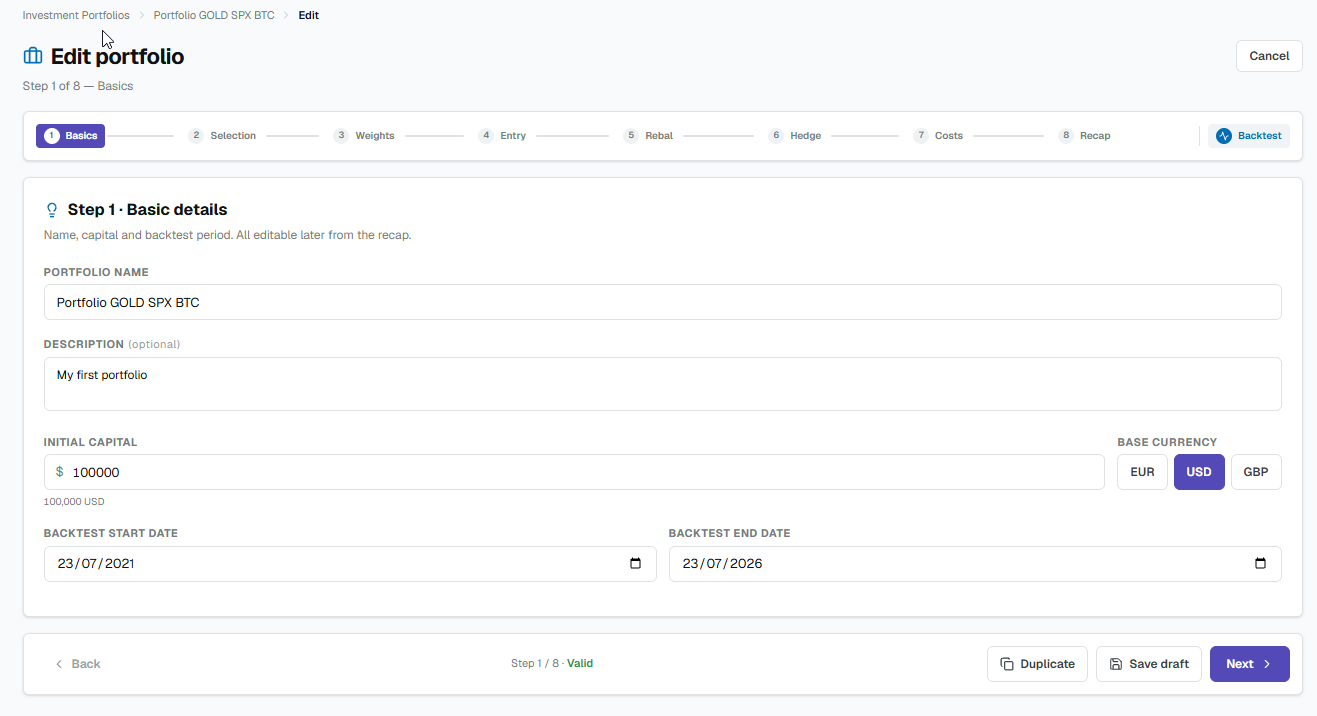Click the back chevron arrow icon
This screenshot has height=716, width=1317.
pyautogui.click(x=59, y=664)
